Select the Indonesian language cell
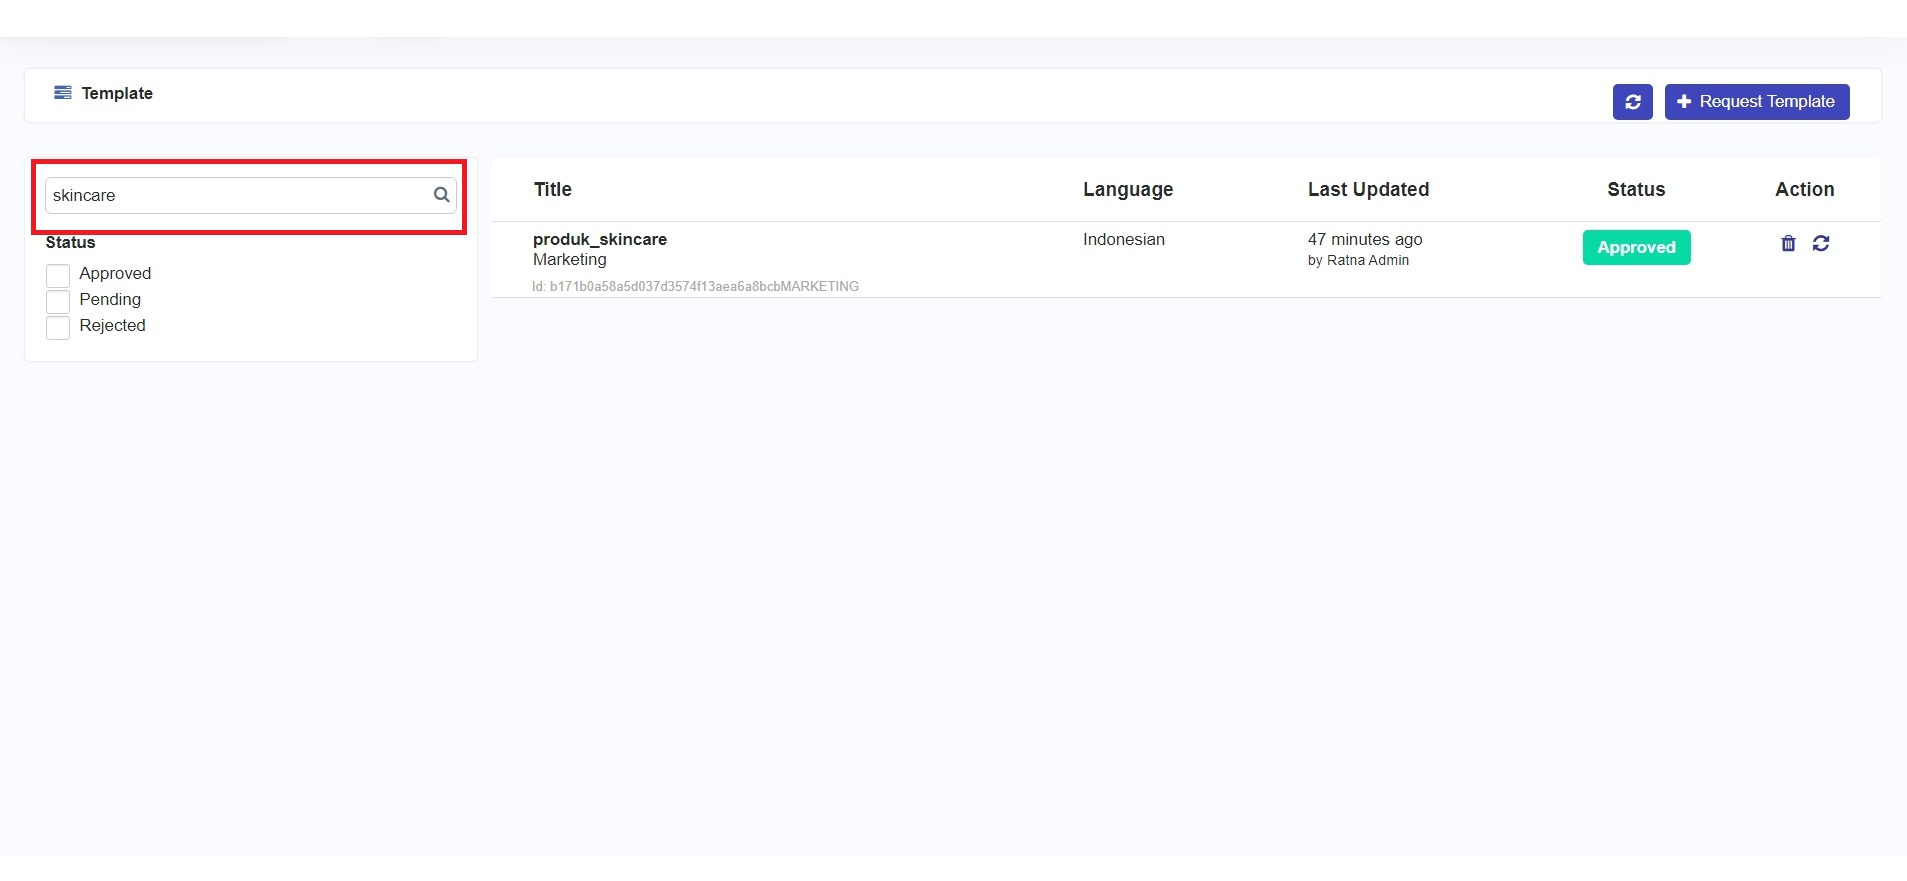 [1123, 240]
